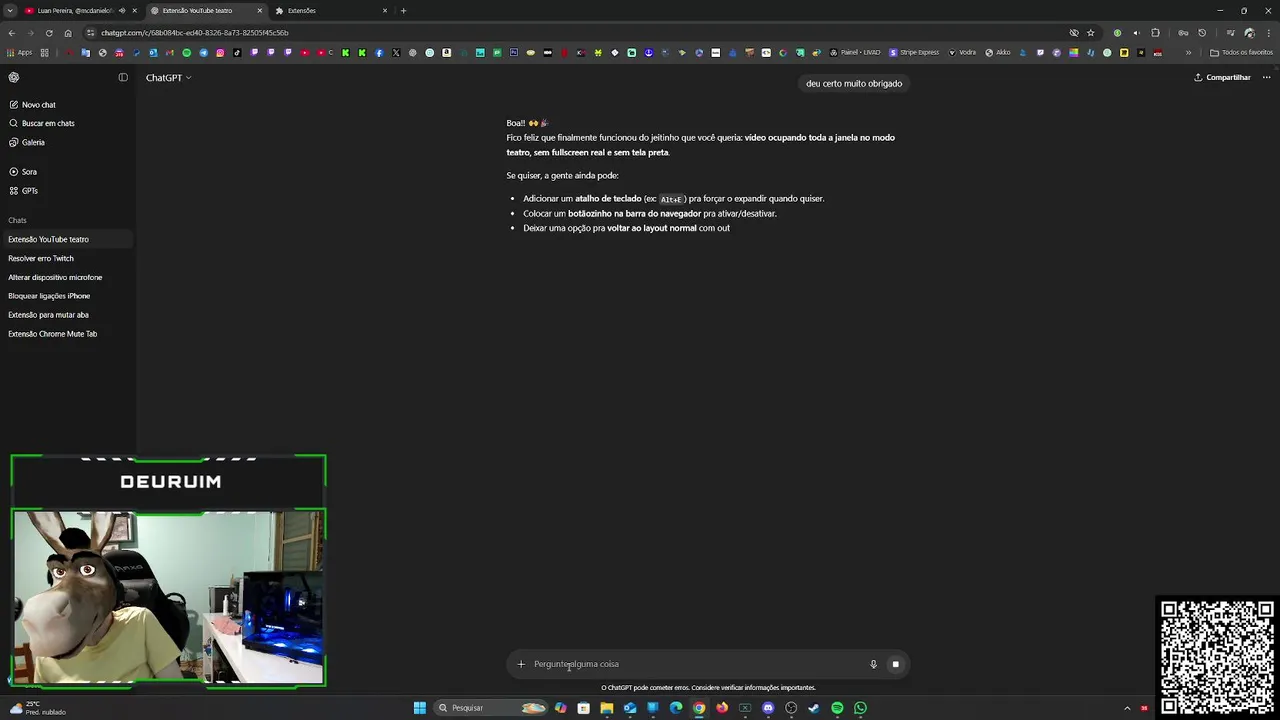Open the chat options three-dot menu
The height and width of the screenshot is (720, 1280).
coord(1266,77)
